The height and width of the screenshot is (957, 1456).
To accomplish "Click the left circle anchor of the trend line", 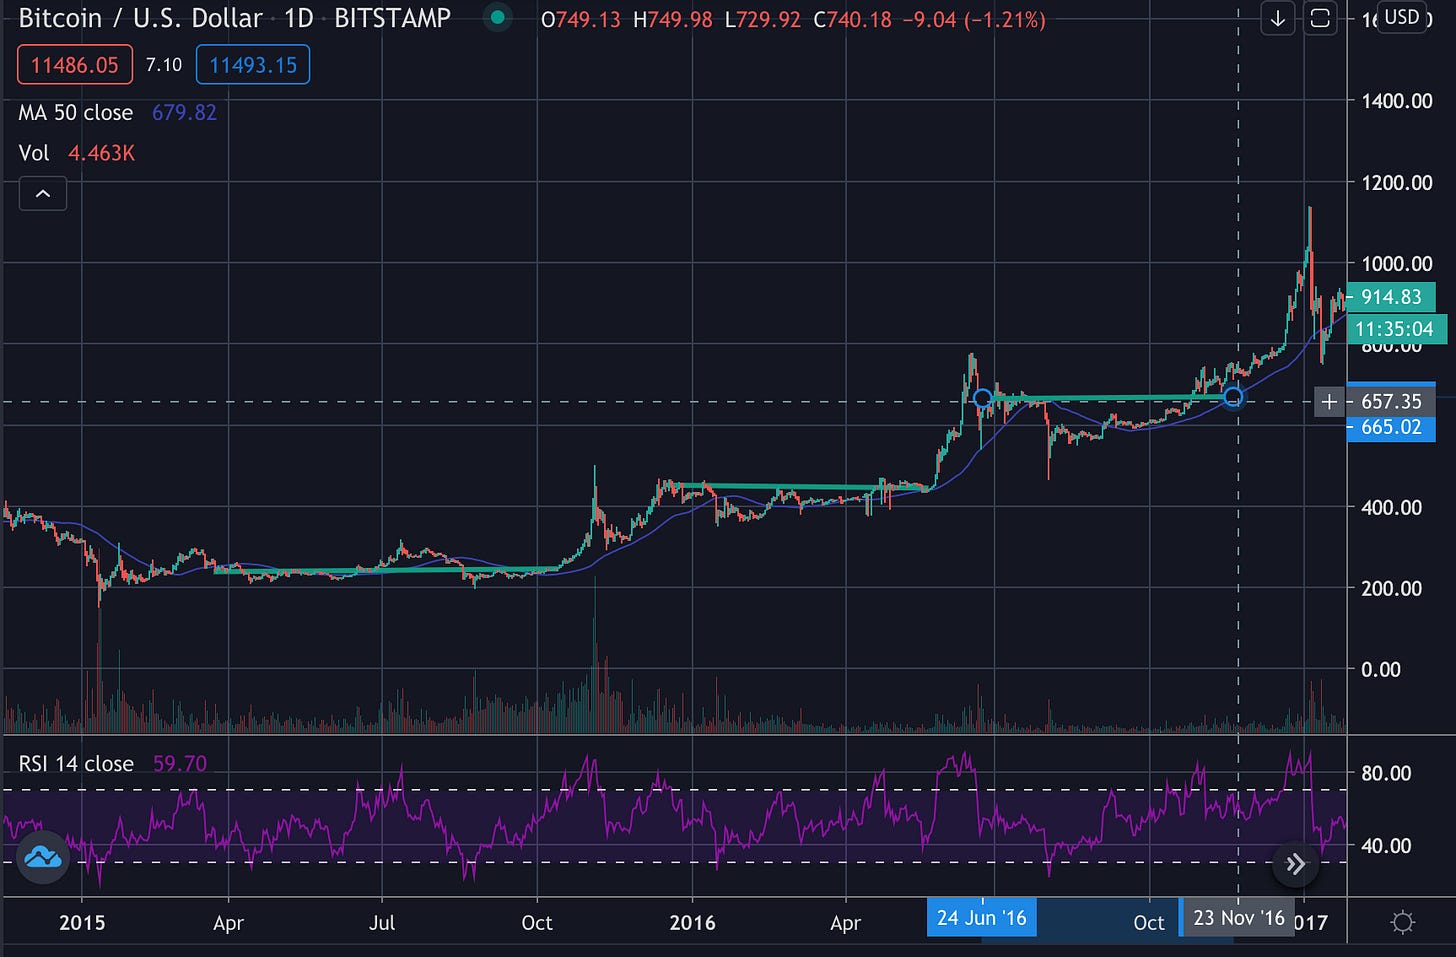I will pyautogui.click(x=982, y=399).
